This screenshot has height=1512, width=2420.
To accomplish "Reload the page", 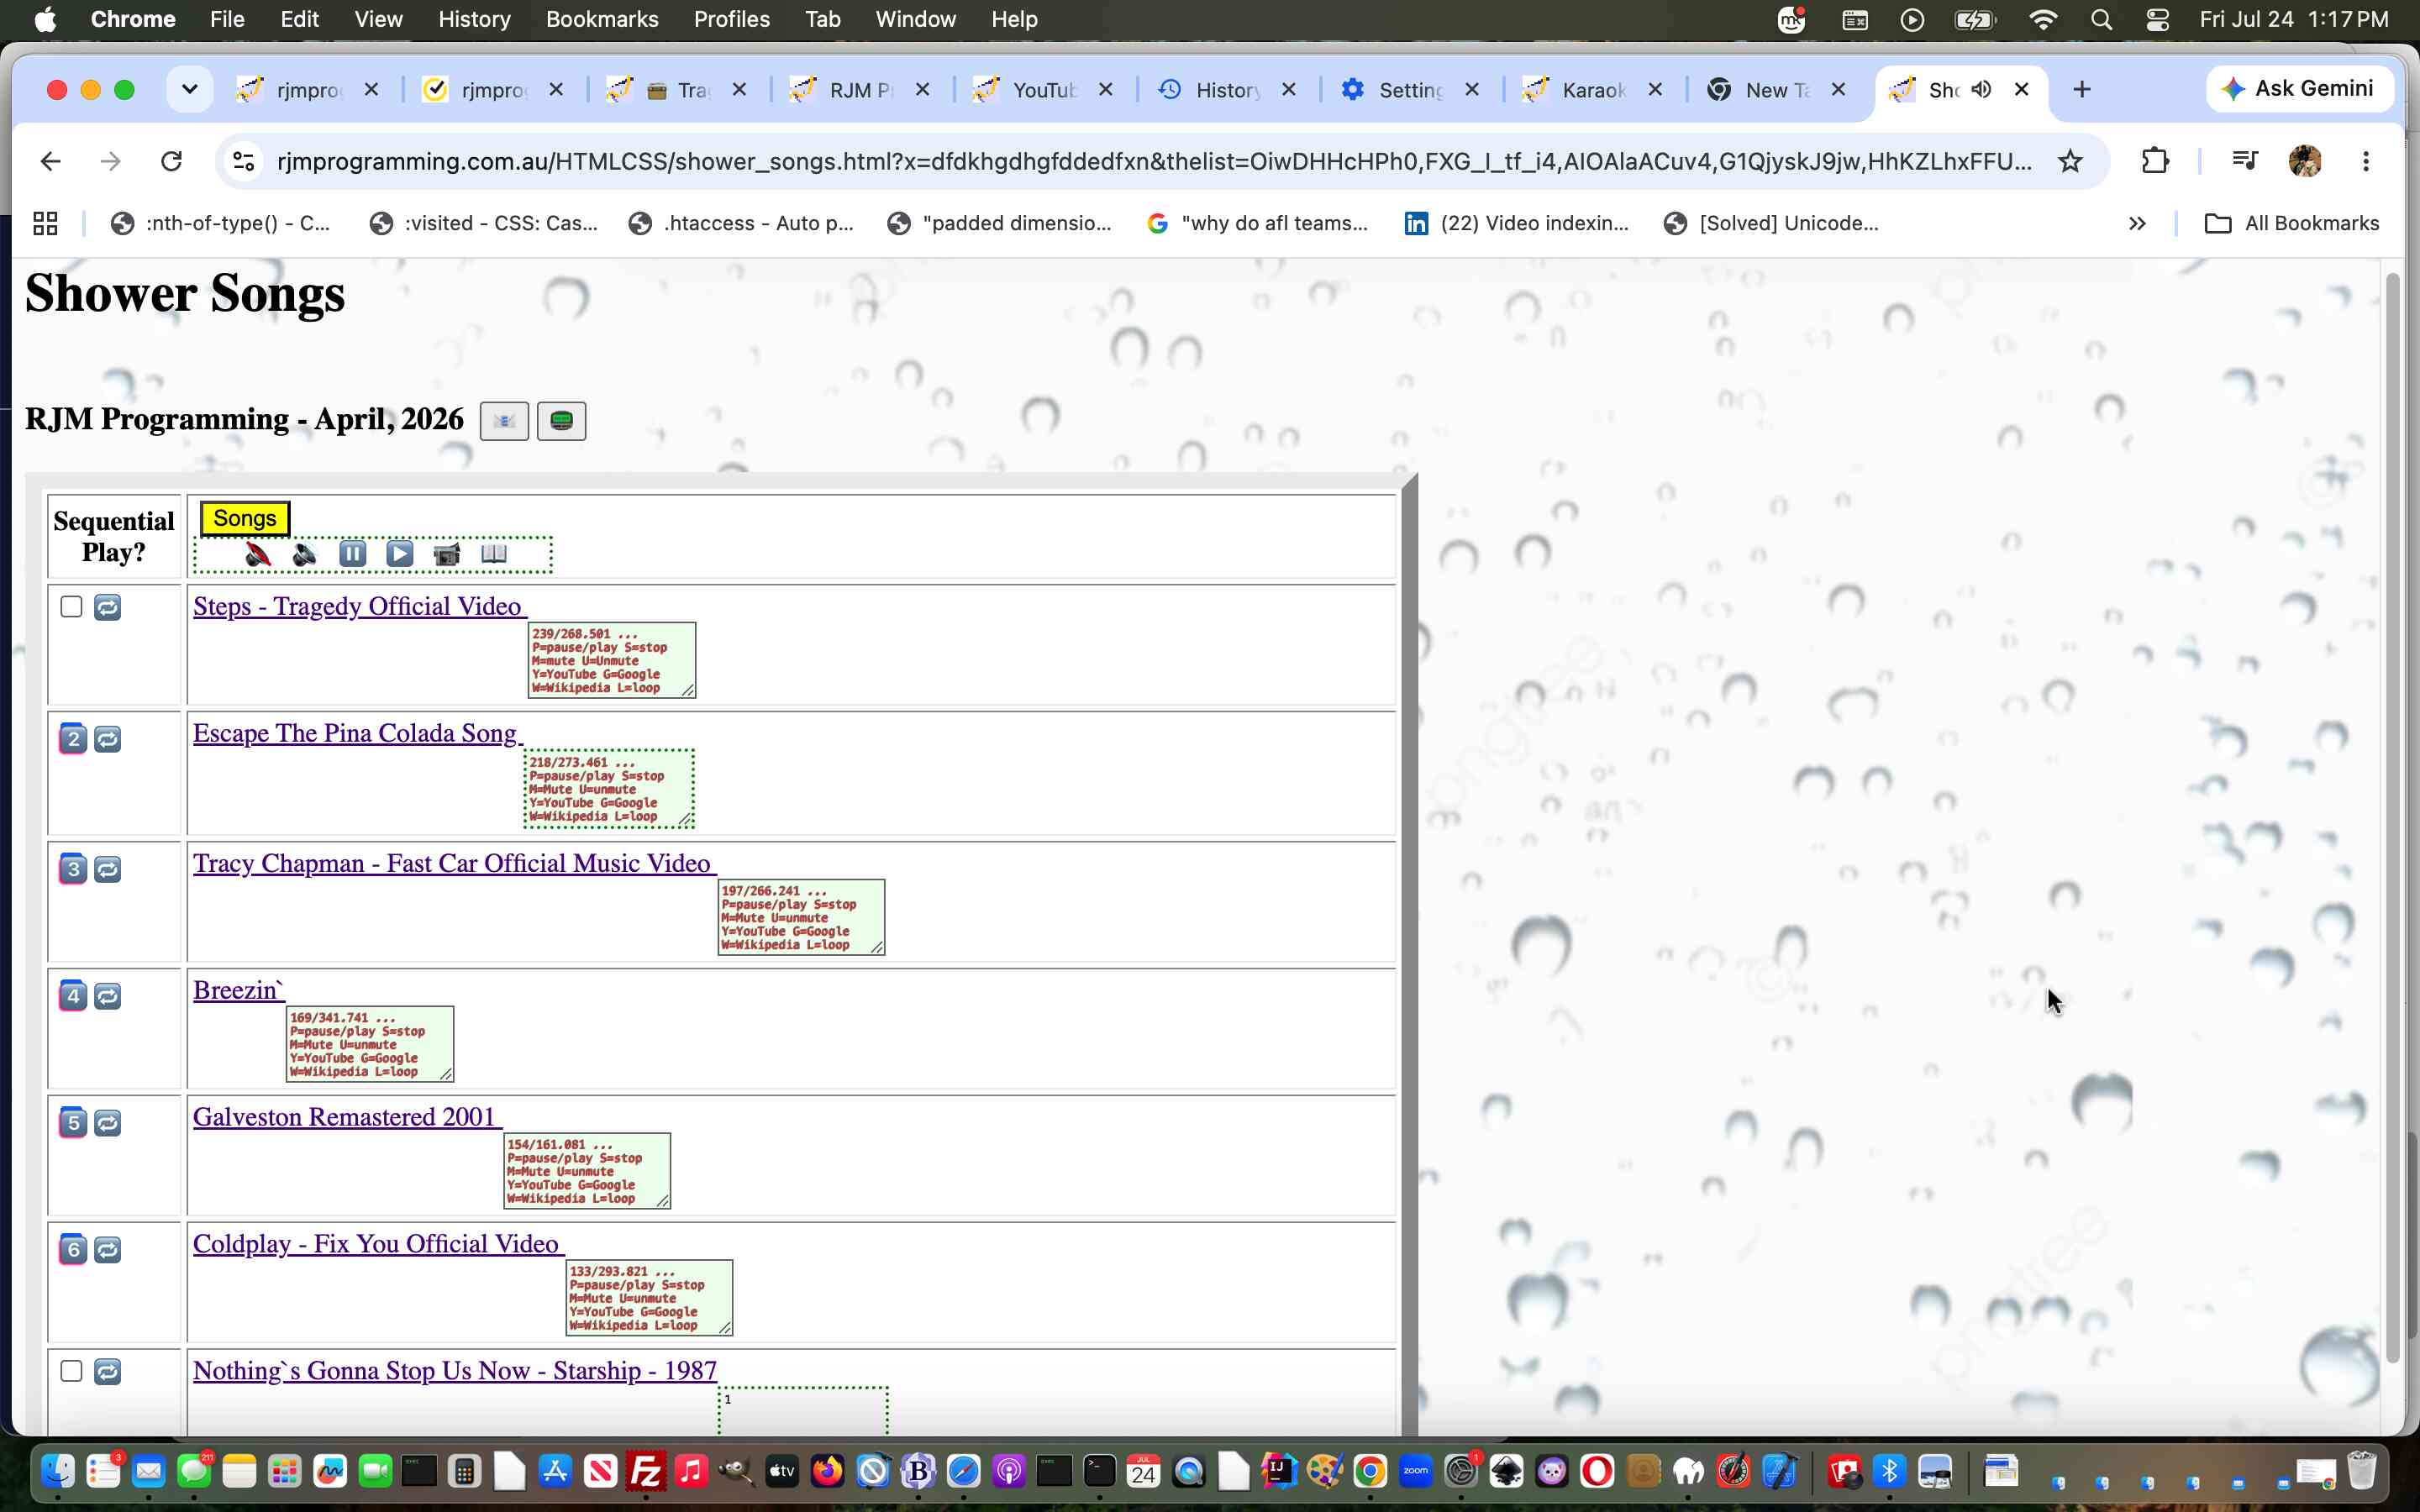I will point(171,161).
